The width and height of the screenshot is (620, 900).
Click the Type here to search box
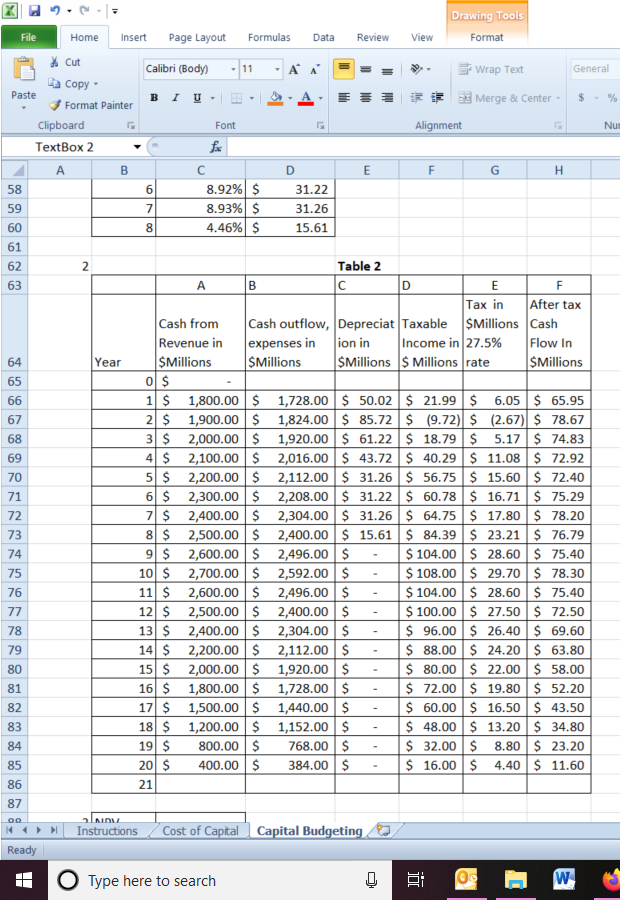[x=220, y=880]
